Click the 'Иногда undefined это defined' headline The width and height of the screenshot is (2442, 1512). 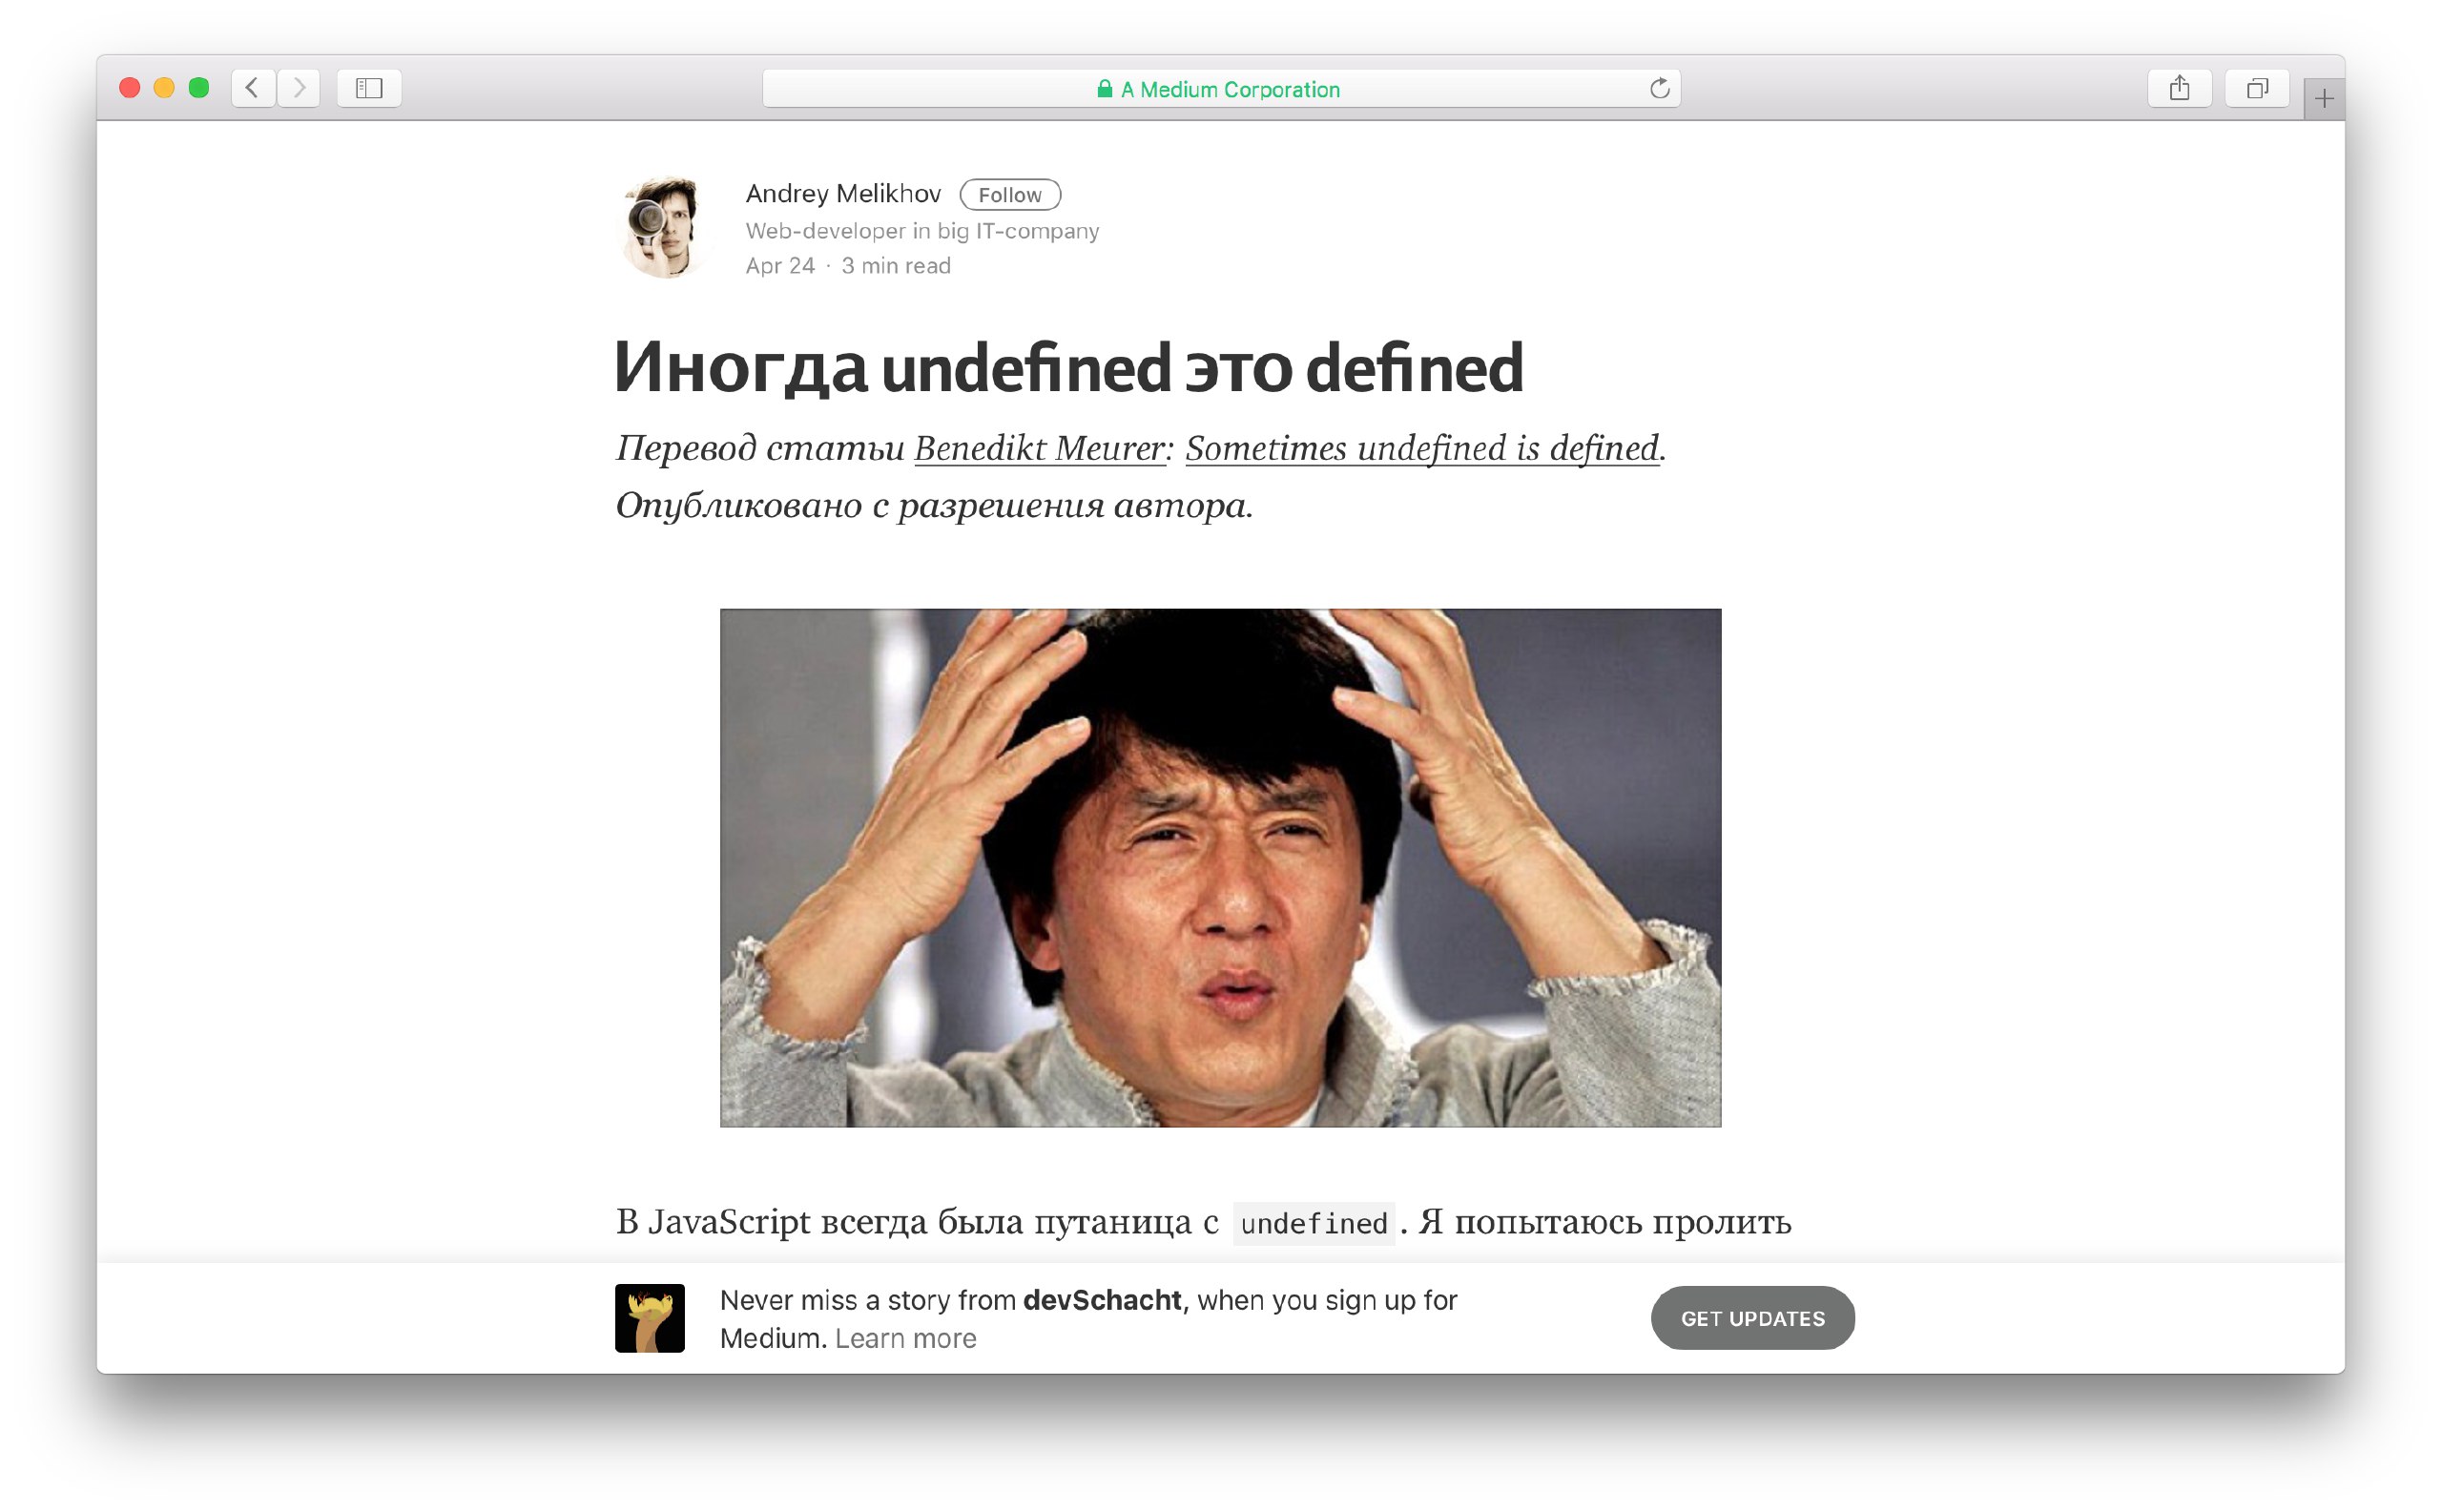pyautogui.click(x=1069, y=367)
